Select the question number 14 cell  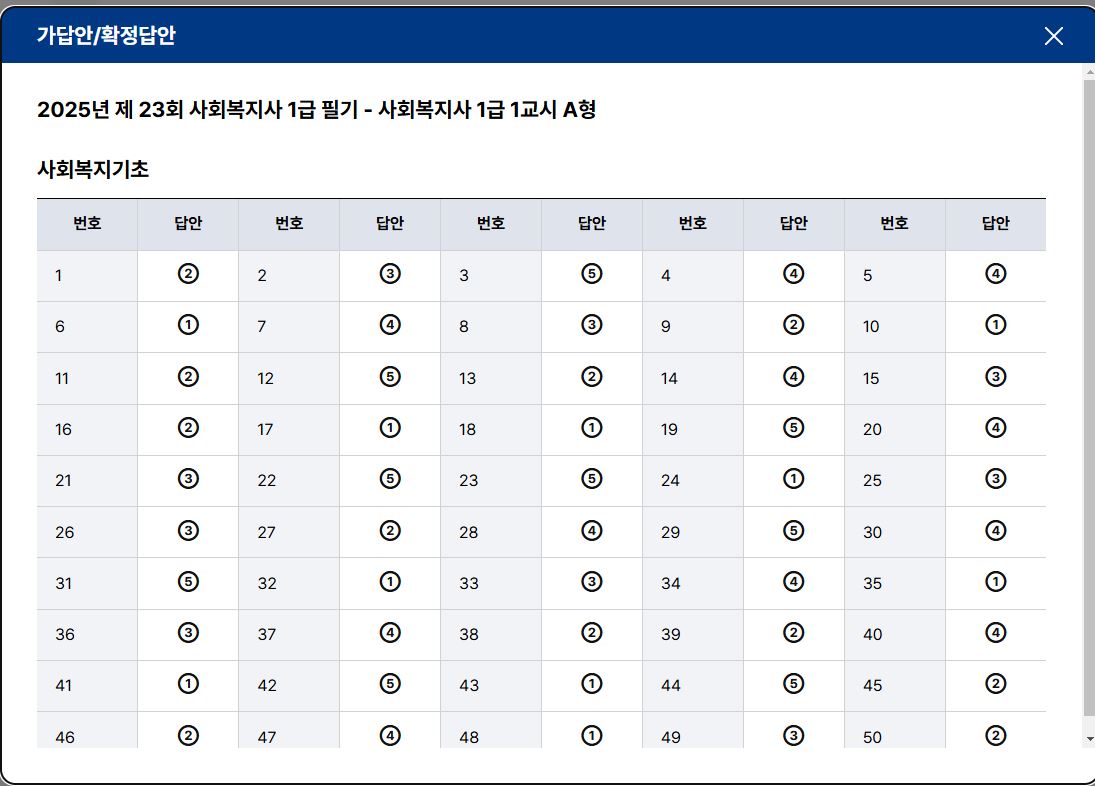(693, 378)
